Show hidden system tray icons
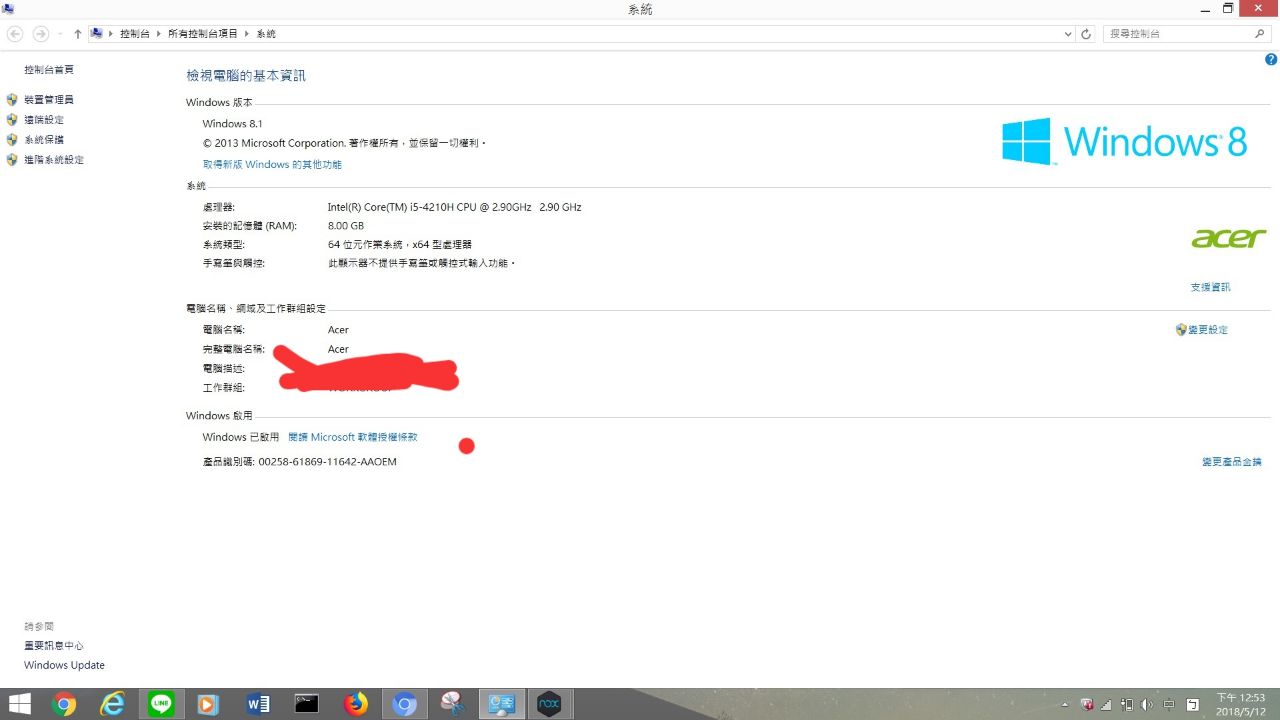This screenshot has height=720, width=1280. pyautogui.click(x=1064, y=705)
